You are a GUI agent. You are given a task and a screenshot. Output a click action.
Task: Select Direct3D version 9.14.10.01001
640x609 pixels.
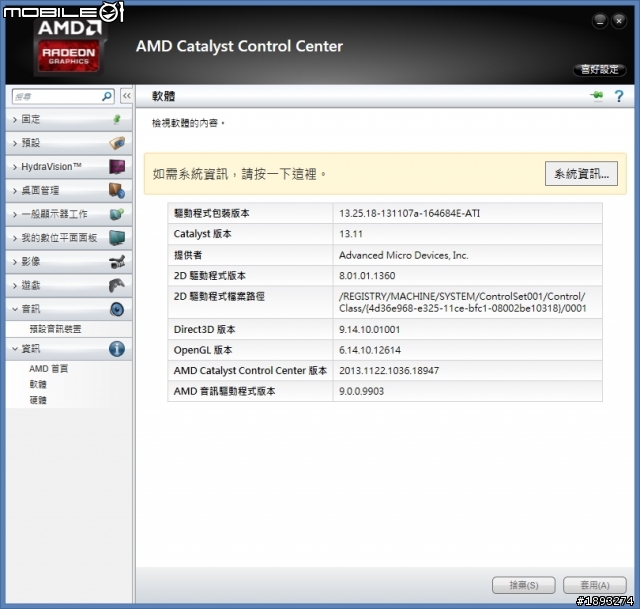tap(369, 329)
